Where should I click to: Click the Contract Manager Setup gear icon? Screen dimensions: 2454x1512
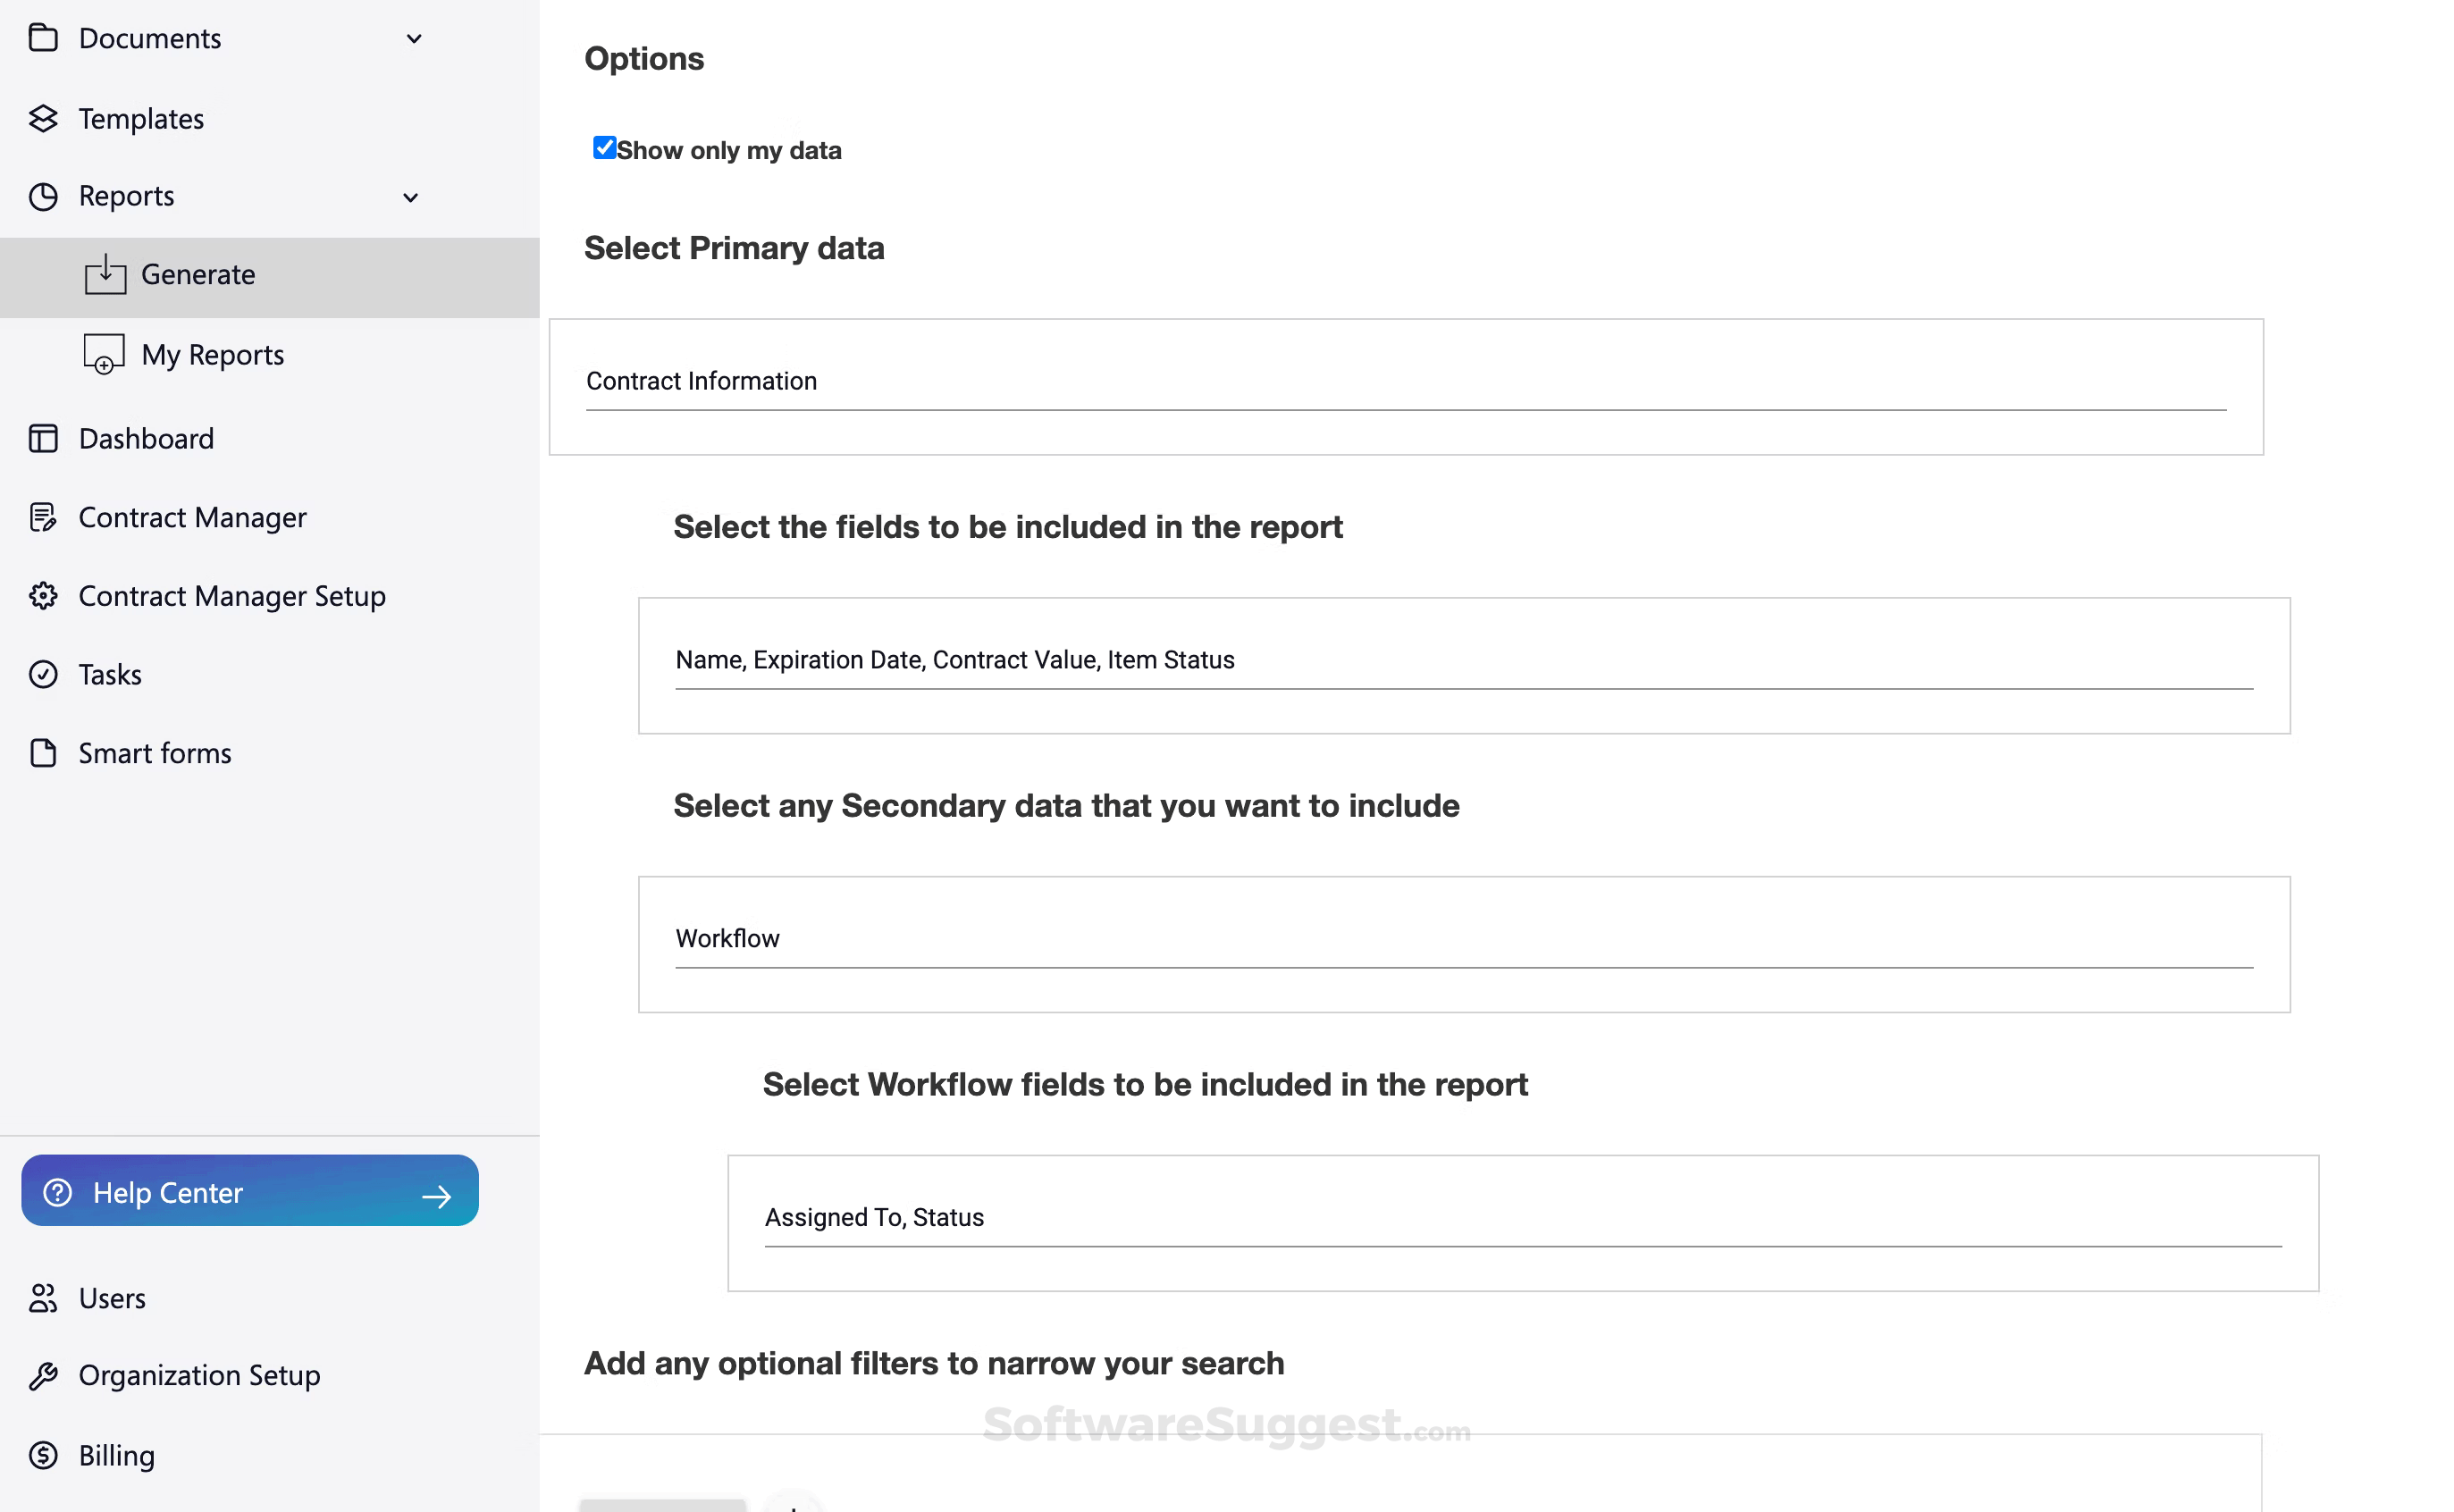coord(43,596)
